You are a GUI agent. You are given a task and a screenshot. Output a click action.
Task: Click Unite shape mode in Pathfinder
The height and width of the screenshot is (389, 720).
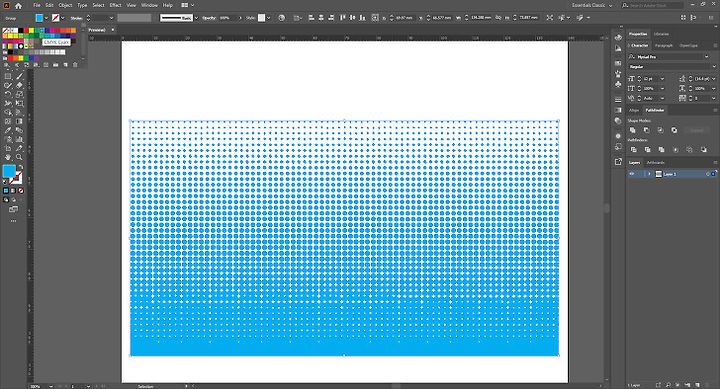click(x=632, y=130)
